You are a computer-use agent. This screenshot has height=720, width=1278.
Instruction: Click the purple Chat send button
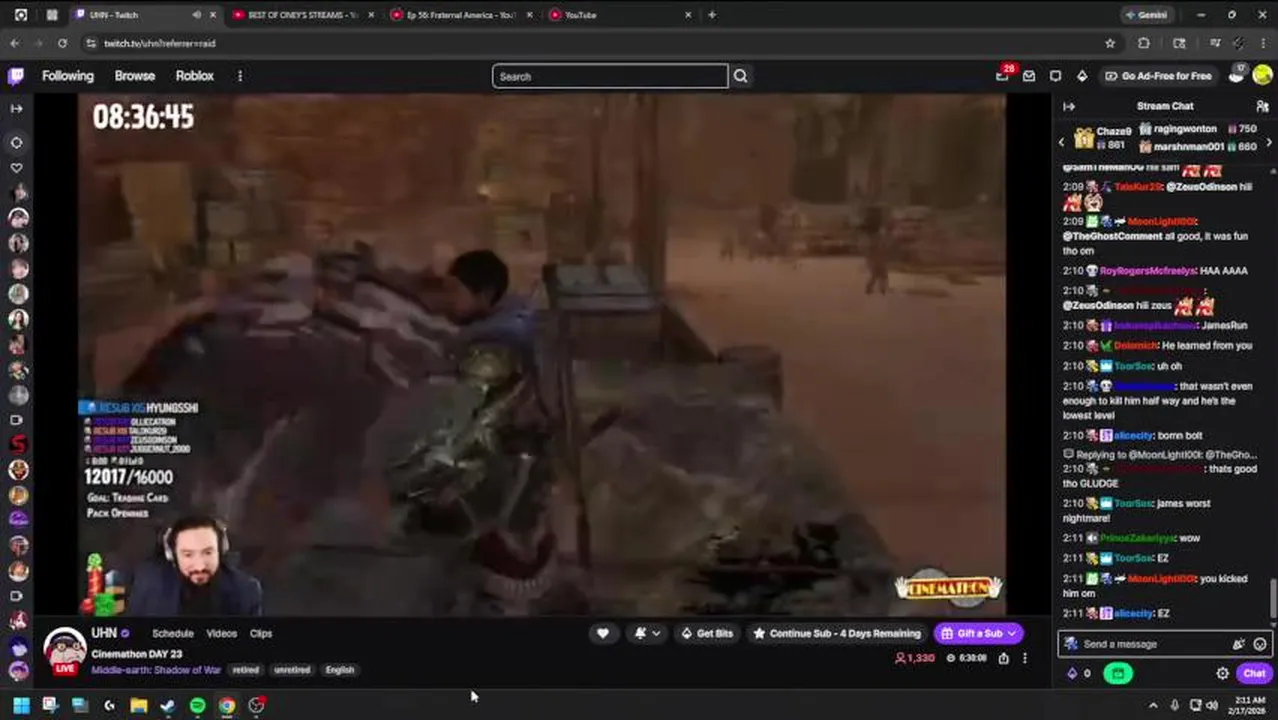1254,673
